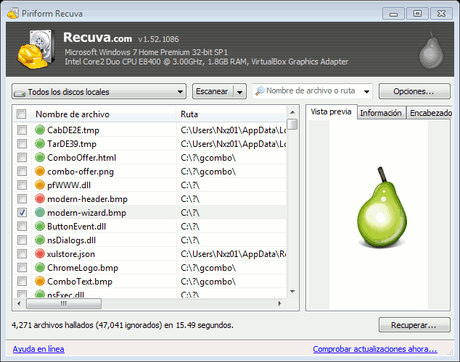Click the green status dot beside CabDE2E.tmp
Viewport: 460px width, 362px height.
click(40, 130)
